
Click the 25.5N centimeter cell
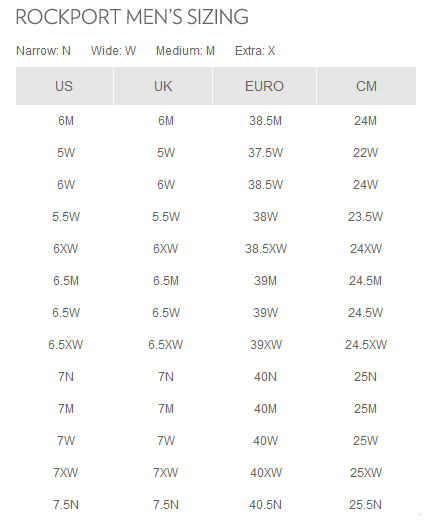point(365,505)
